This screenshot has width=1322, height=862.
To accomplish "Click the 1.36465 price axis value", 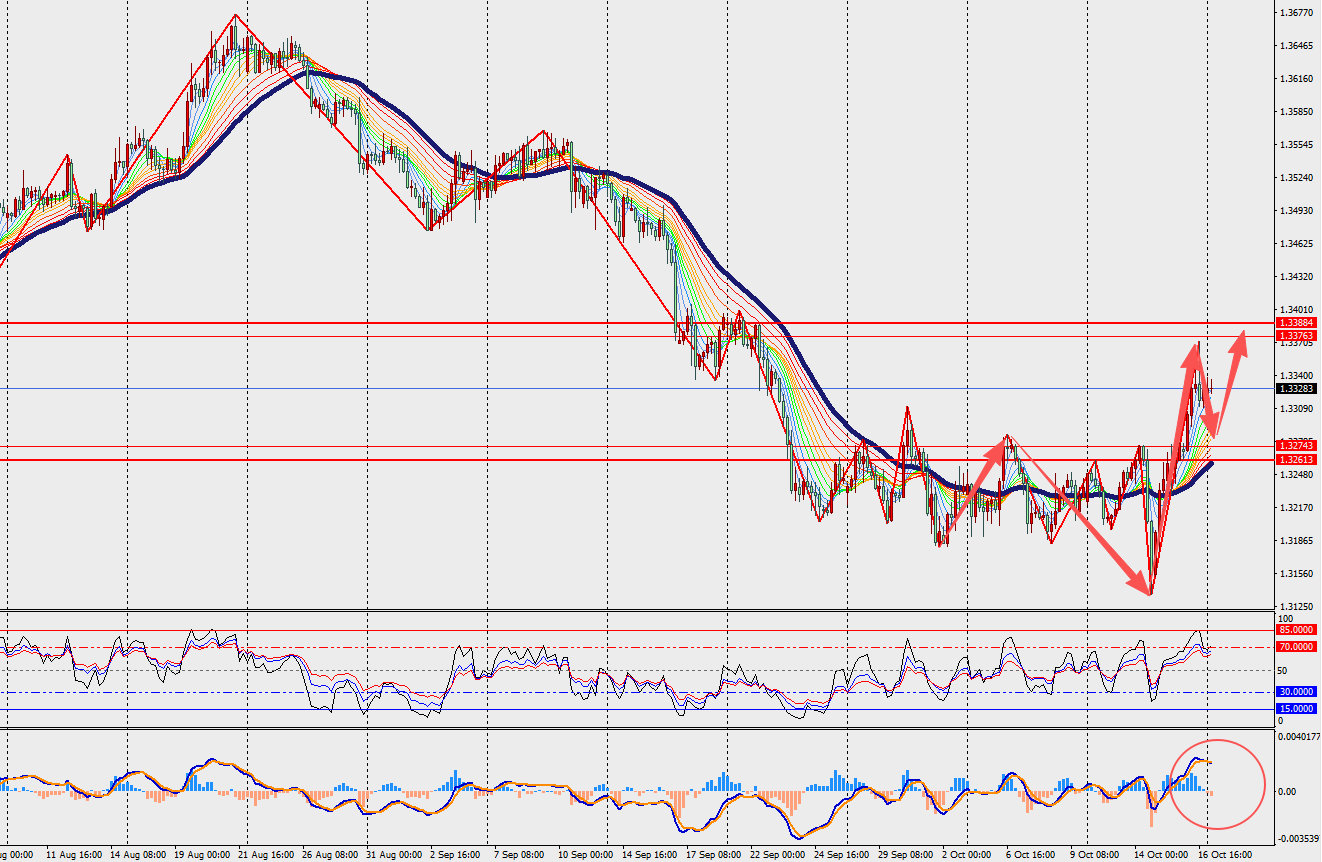I will pos(1297,46).
